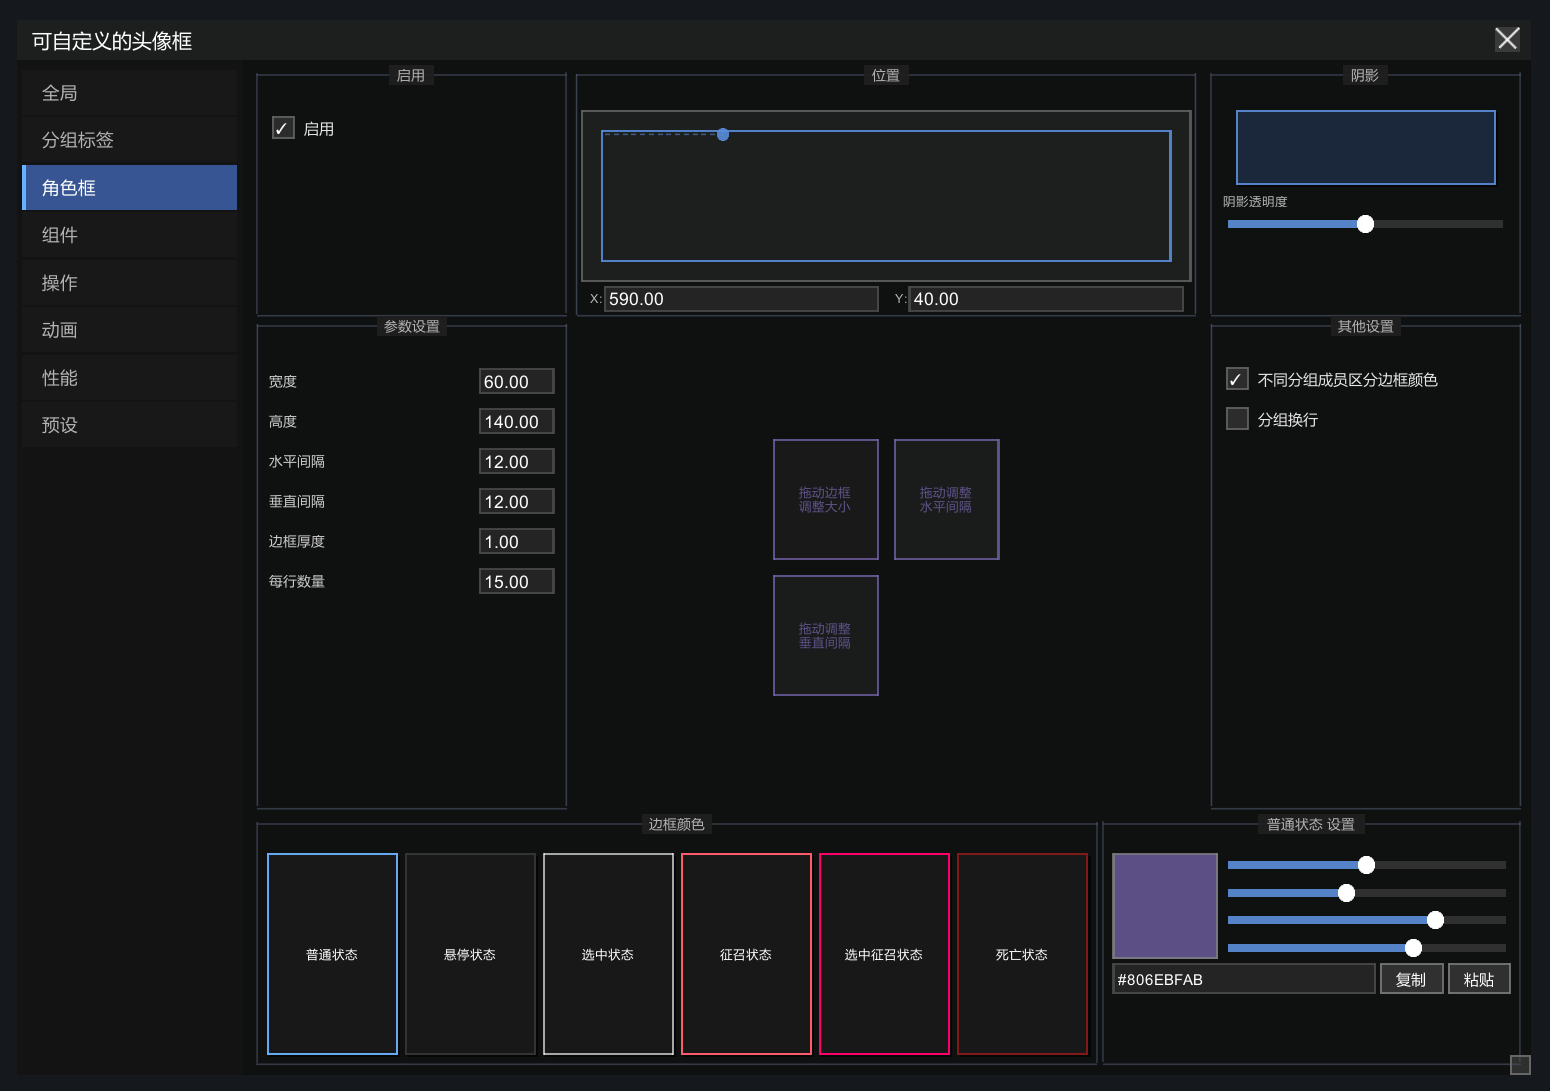
Task: Select the 角色框 tab
Action: (129, 188)
